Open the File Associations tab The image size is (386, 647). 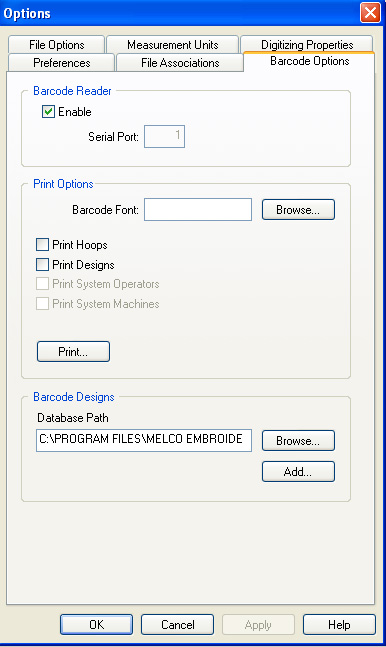pyautogui.click(x=180, y=62)
